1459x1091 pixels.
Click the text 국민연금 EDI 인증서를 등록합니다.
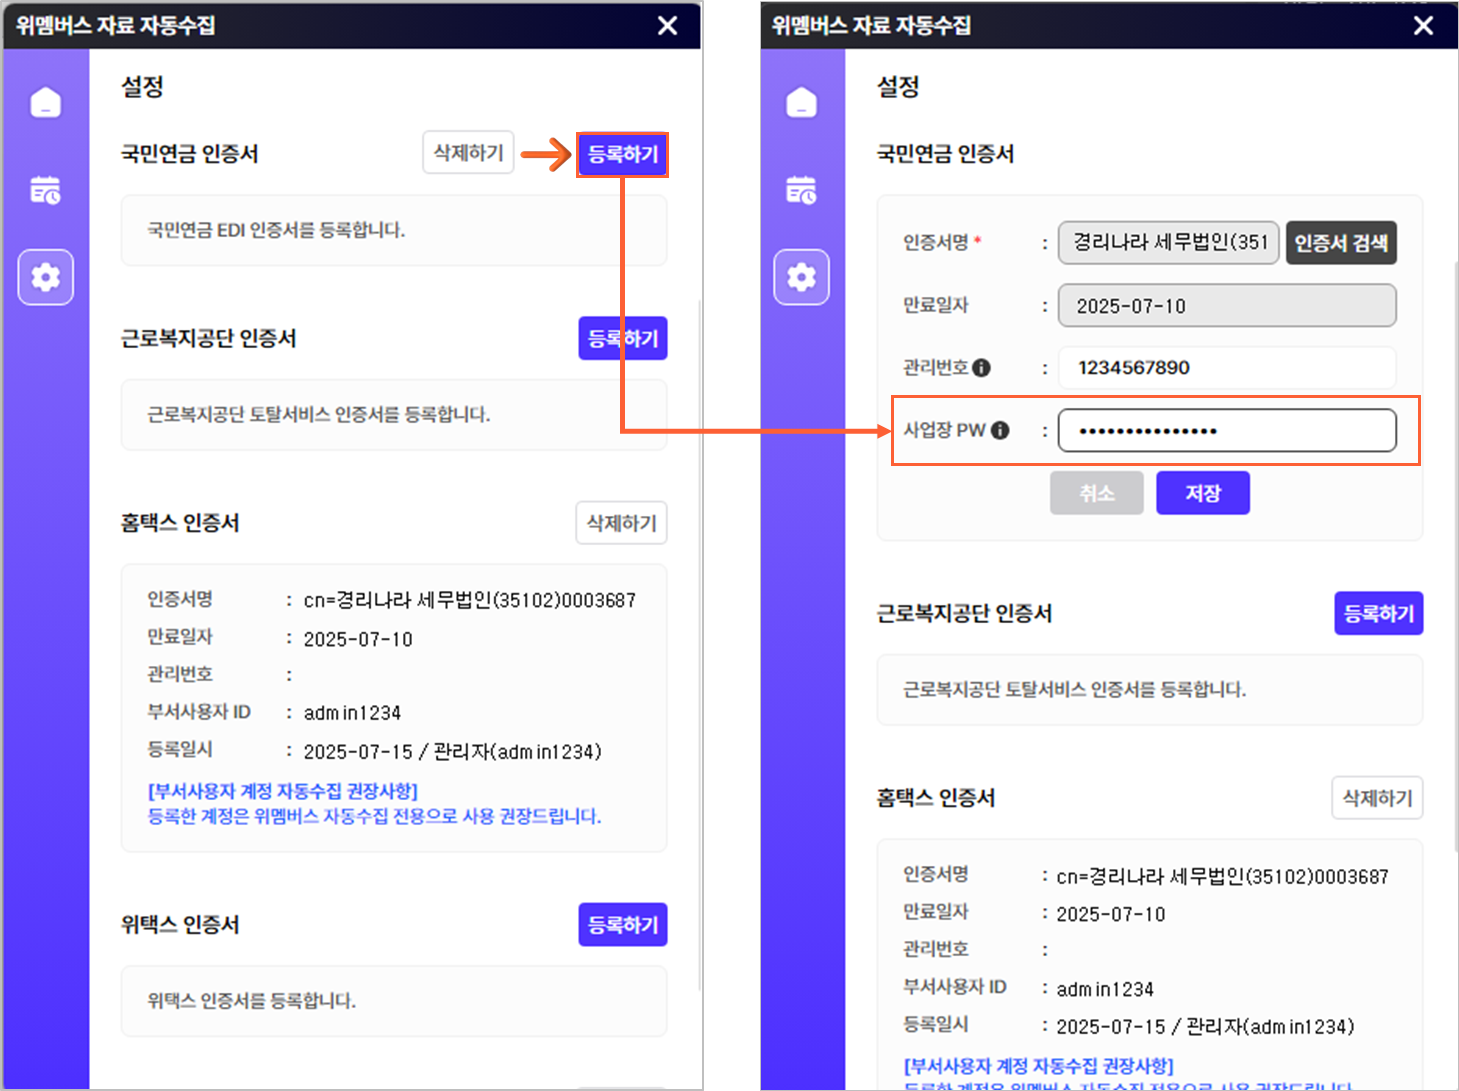[276, 230]
